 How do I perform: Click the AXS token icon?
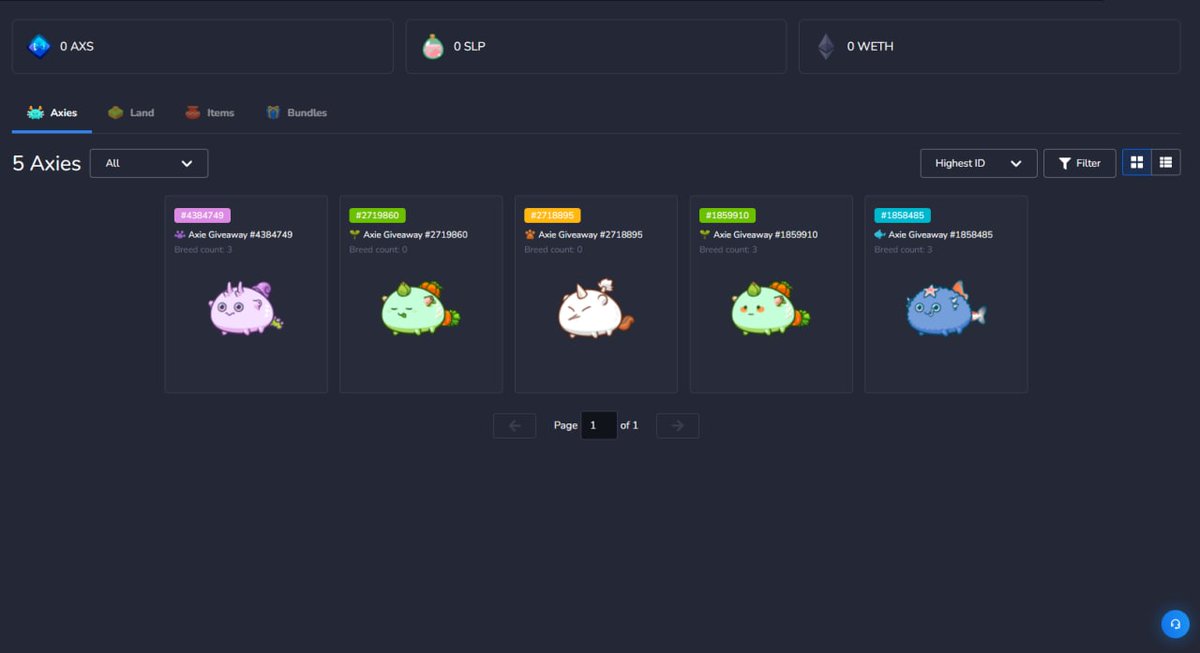point(39,46)
